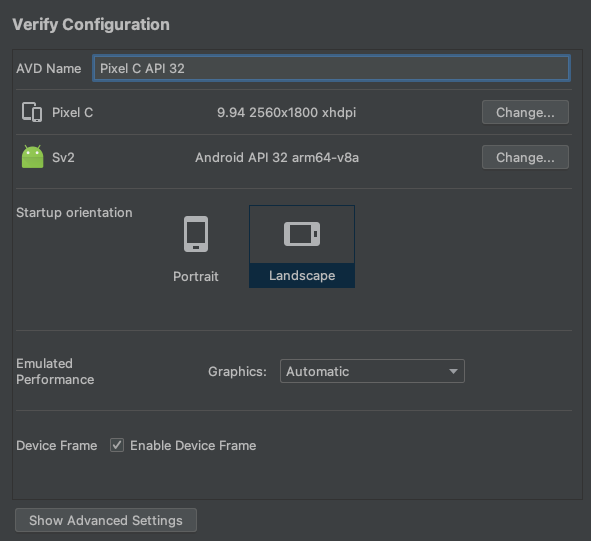Change the Pixel C hardware device
591x541 pixels.
point(525,112)
